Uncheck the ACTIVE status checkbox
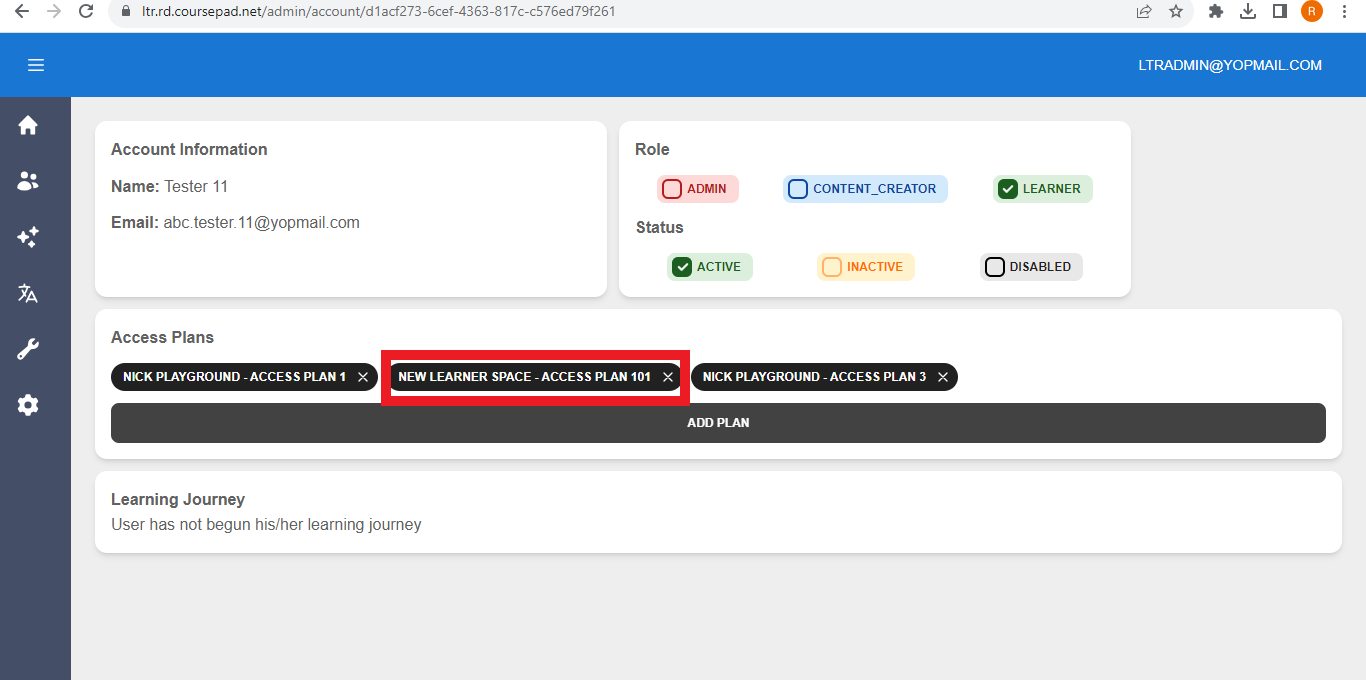Image resolution: width=1366 pixels, height=680 pixels. [681, 266]
